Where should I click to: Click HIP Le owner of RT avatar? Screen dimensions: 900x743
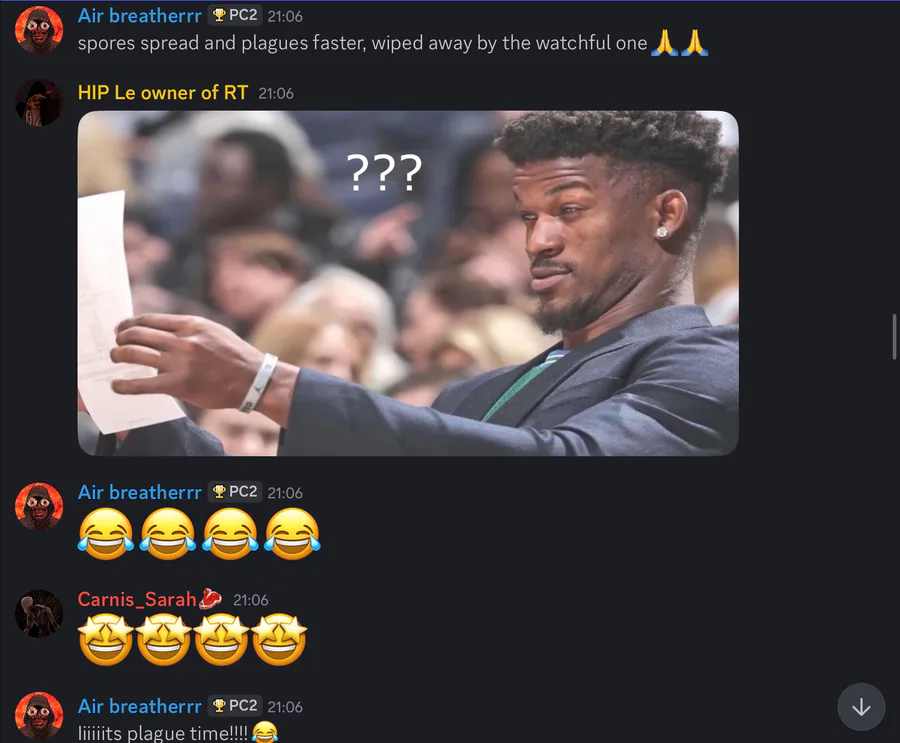click(38, 102)
